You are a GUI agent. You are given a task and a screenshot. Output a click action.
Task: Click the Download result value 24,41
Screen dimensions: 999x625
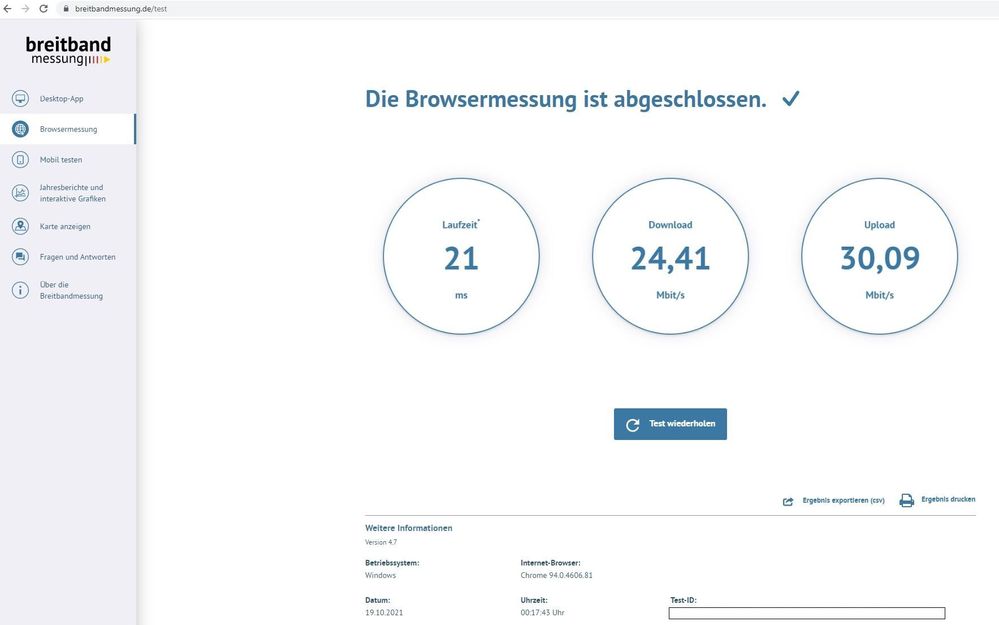tap(670, 259)
